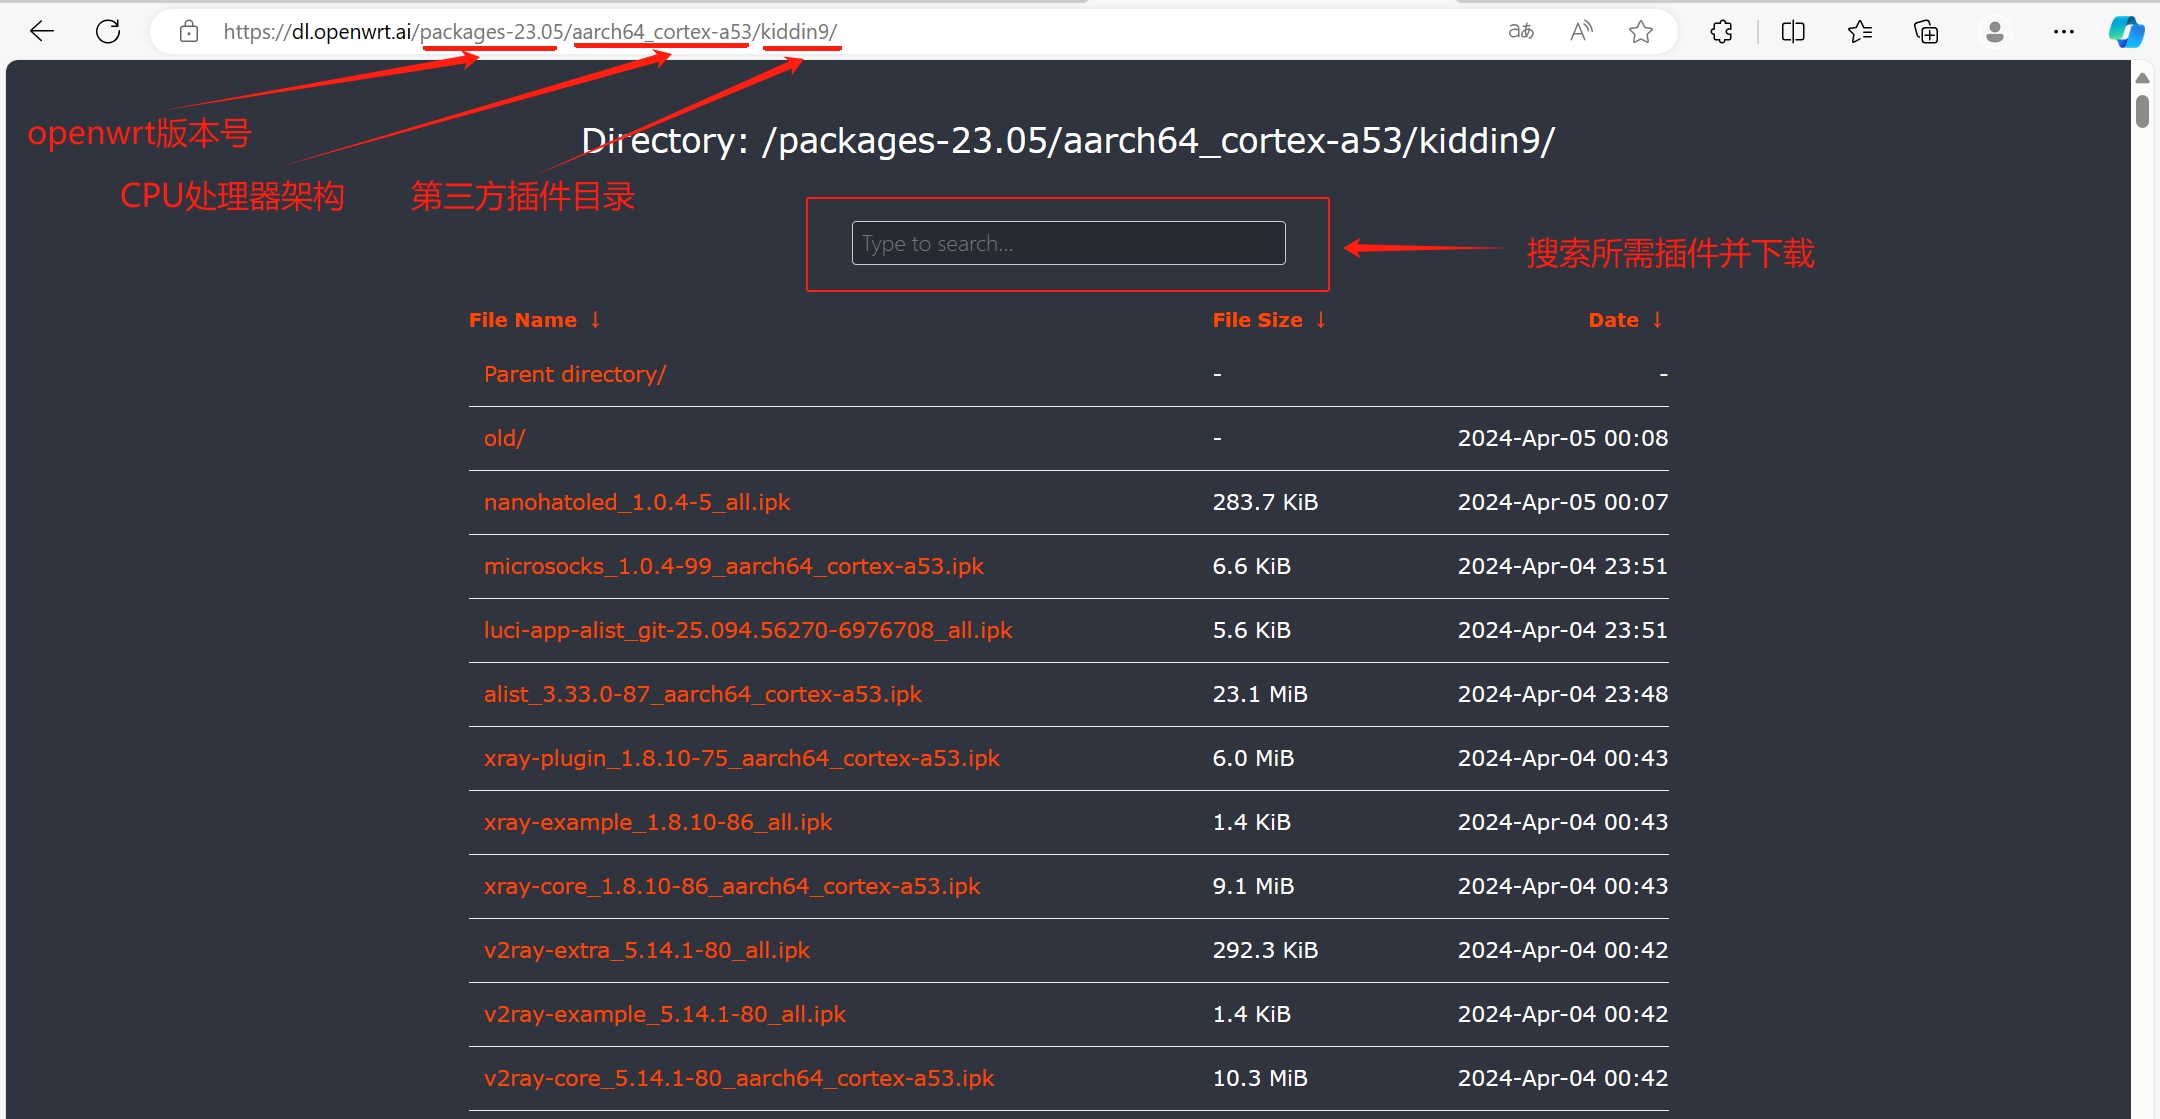Open the Extensions puzzle icon
Image resolution: width=2160 pixels, height=1119 pixels.
coord(1721,32)
